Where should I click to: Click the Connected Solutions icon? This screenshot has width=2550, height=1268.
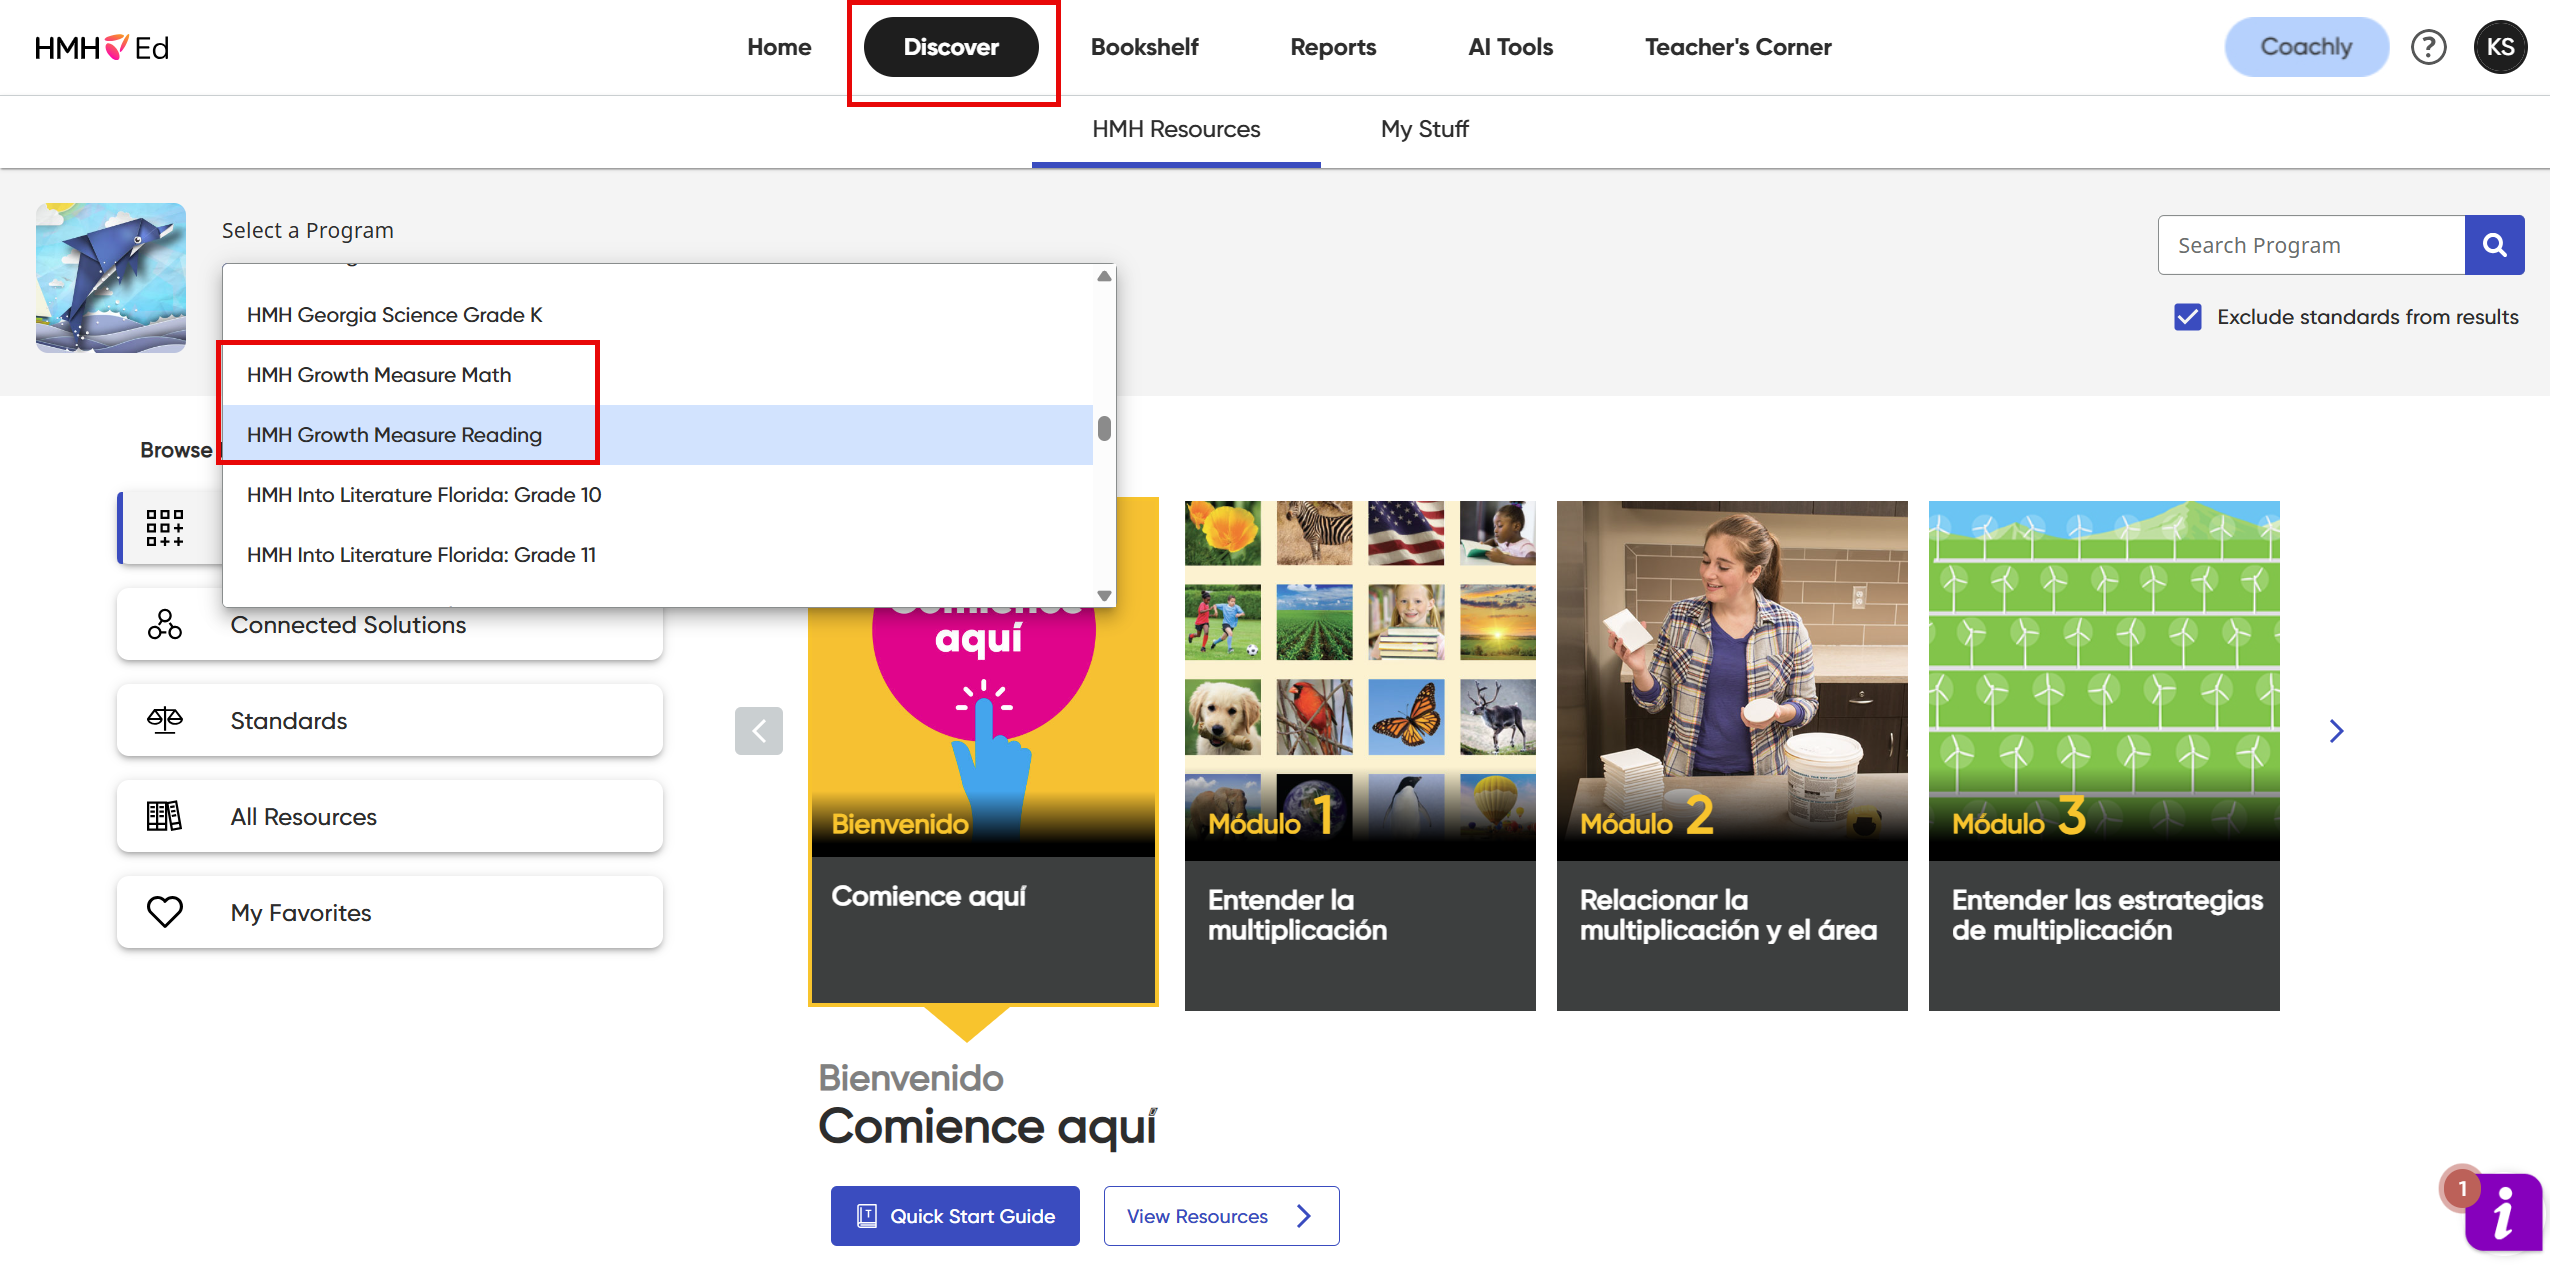coord(165,625)
